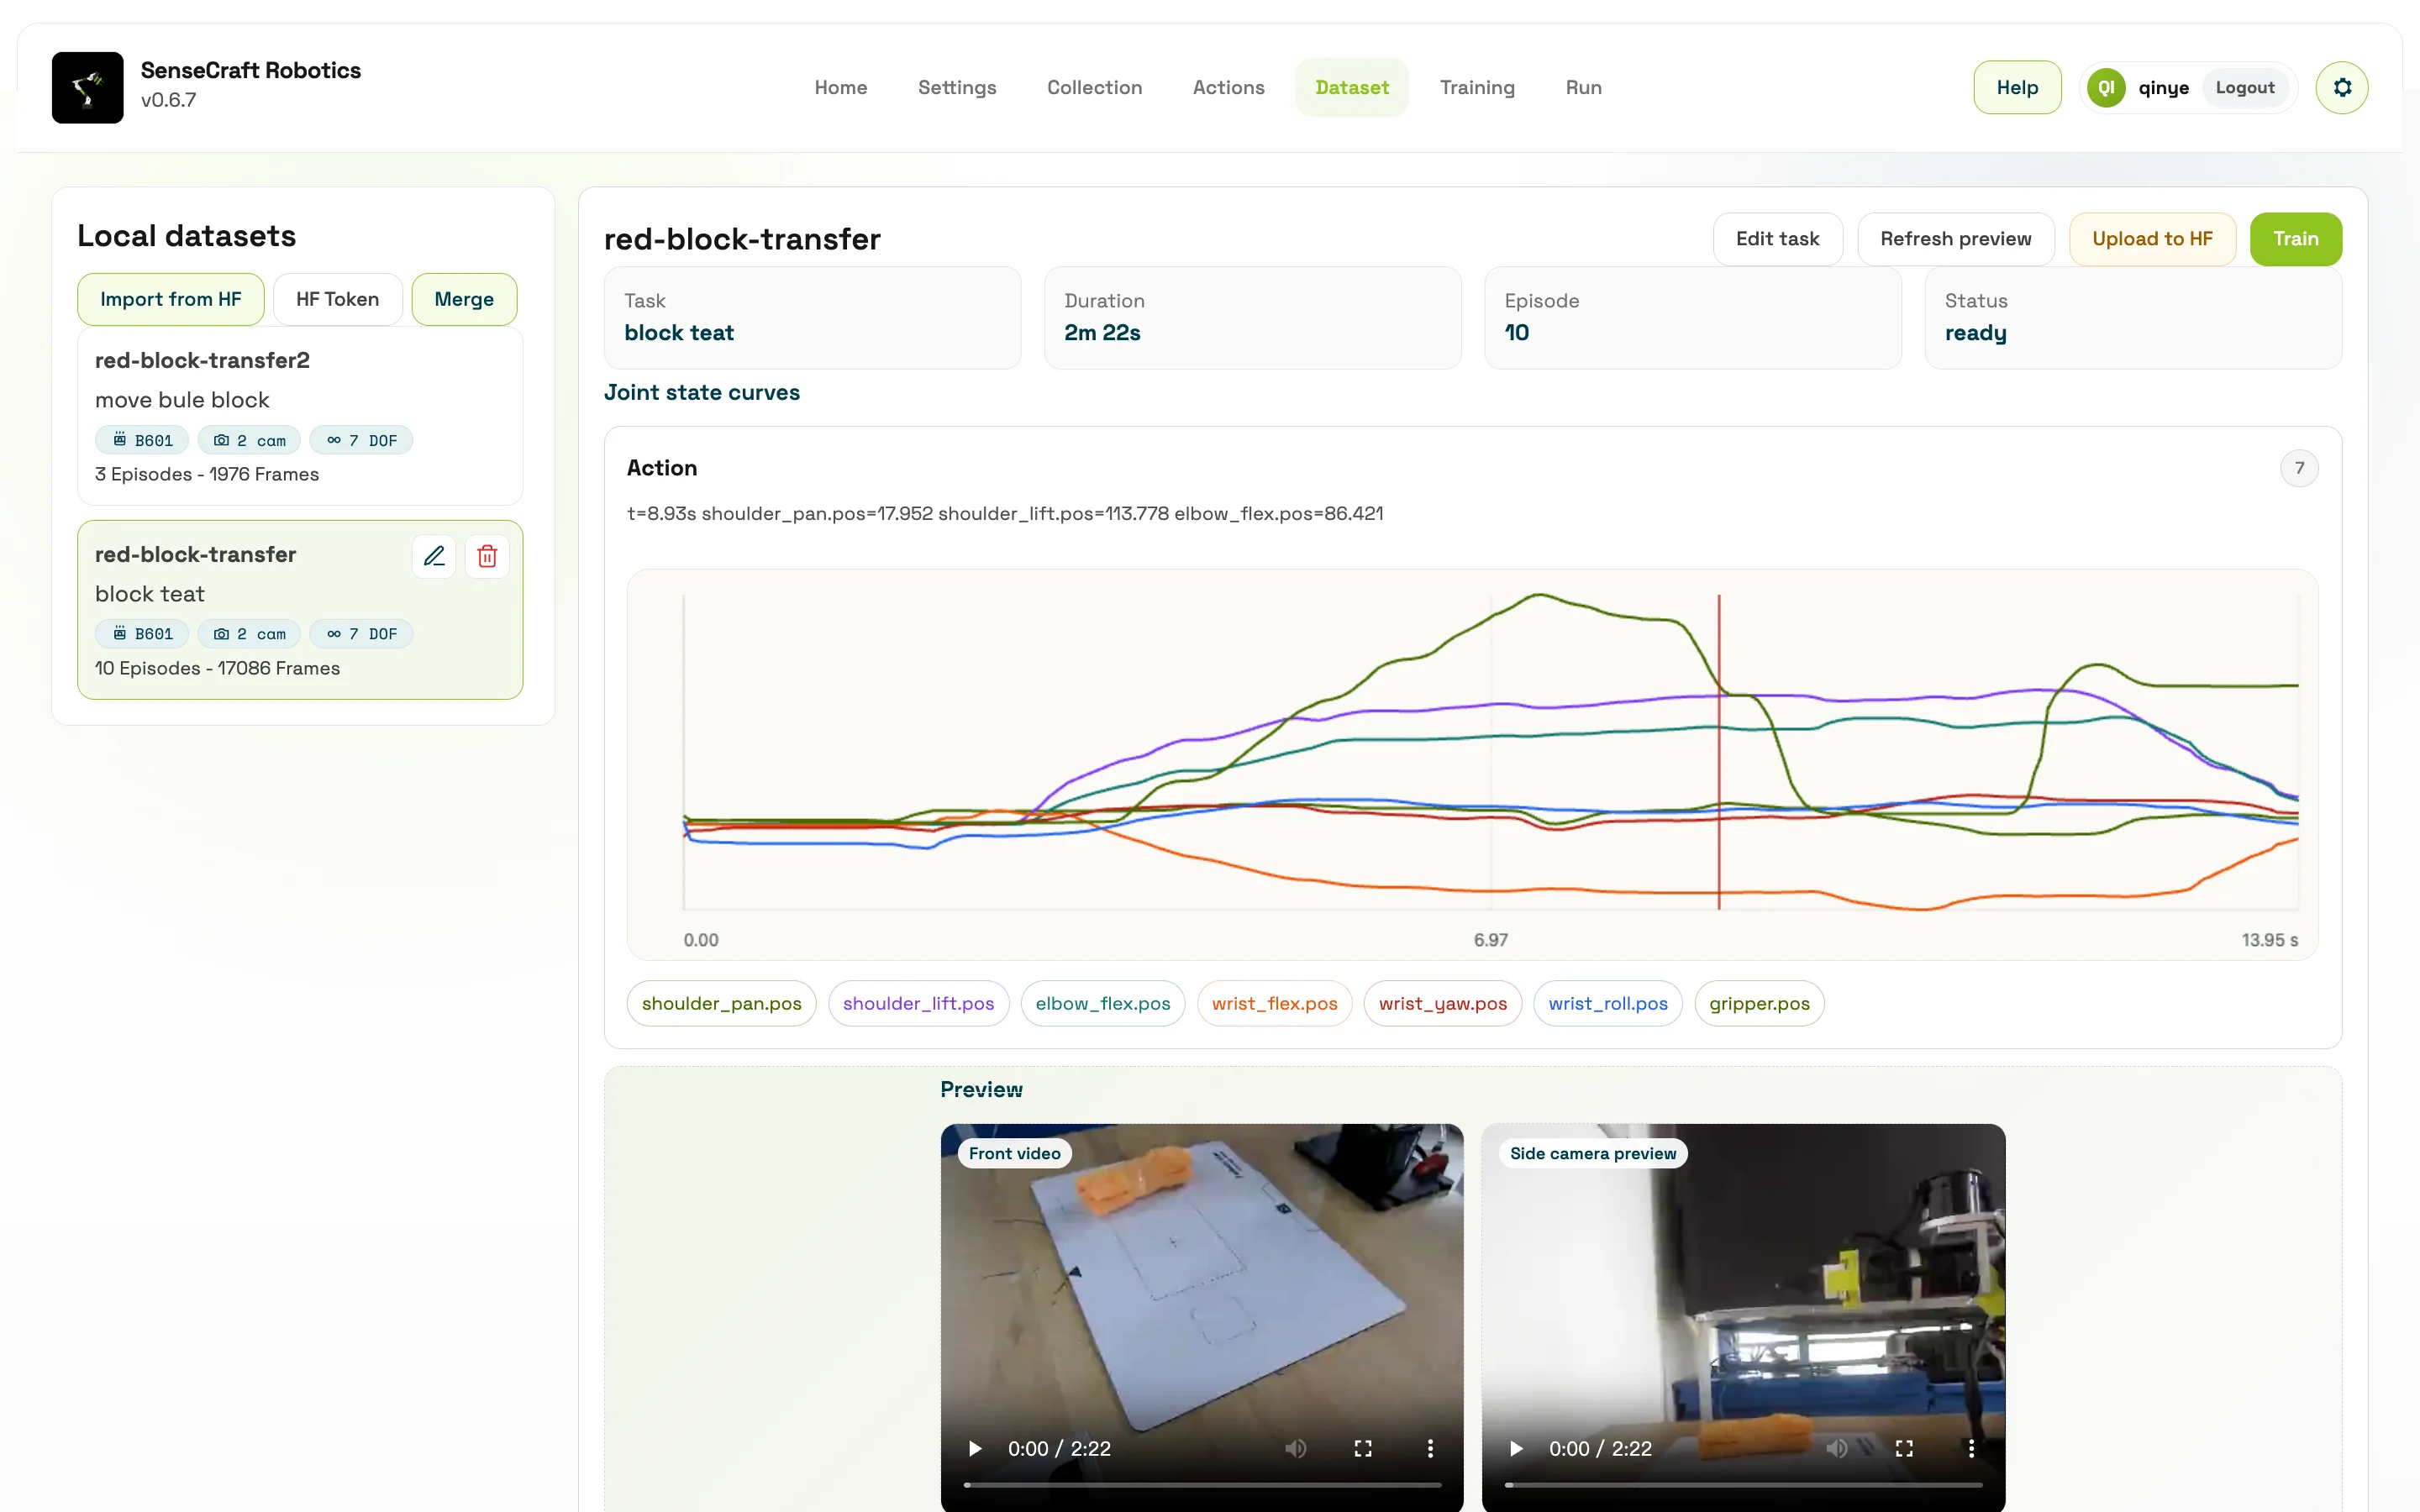The height and width of the screenshot is (1512, 2420).
Task: Click Logout
Action: 2244,88
